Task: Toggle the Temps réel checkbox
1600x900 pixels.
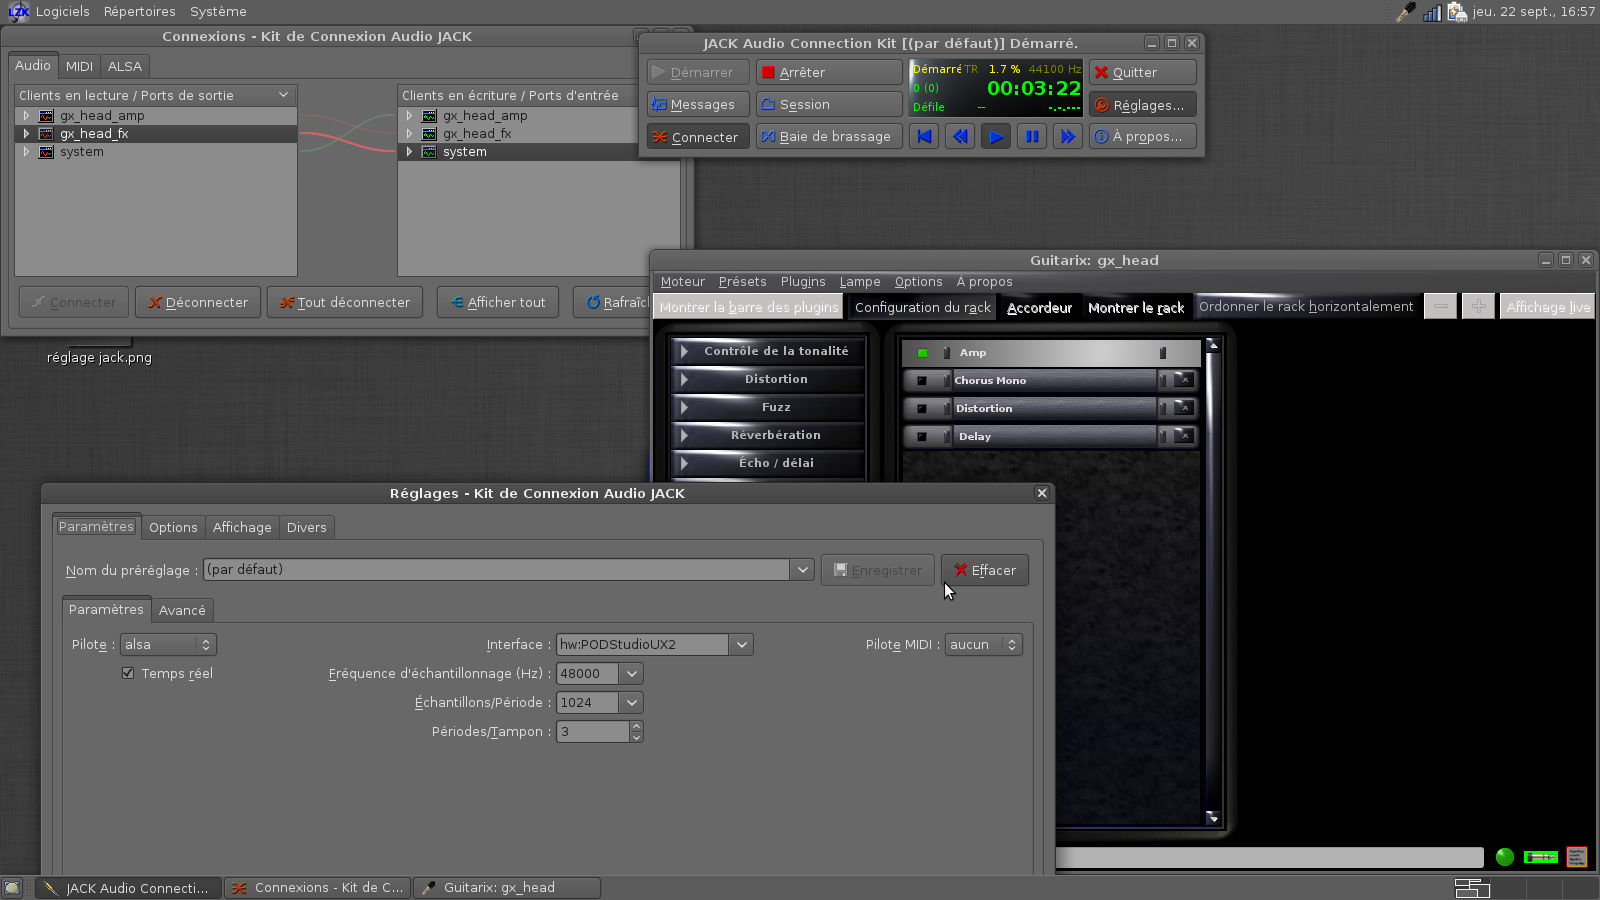Action: 128,673
